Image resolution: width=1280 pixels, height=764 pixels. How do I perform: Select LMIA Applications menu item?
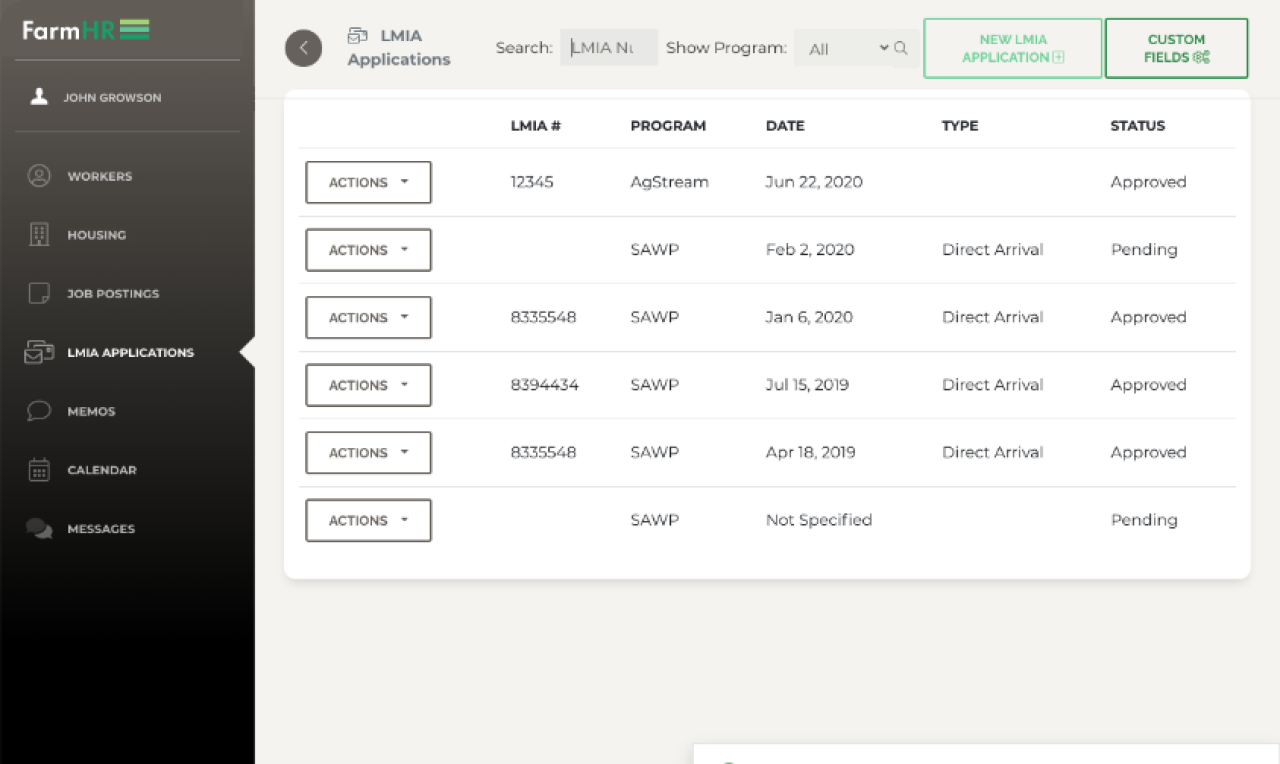131,352
